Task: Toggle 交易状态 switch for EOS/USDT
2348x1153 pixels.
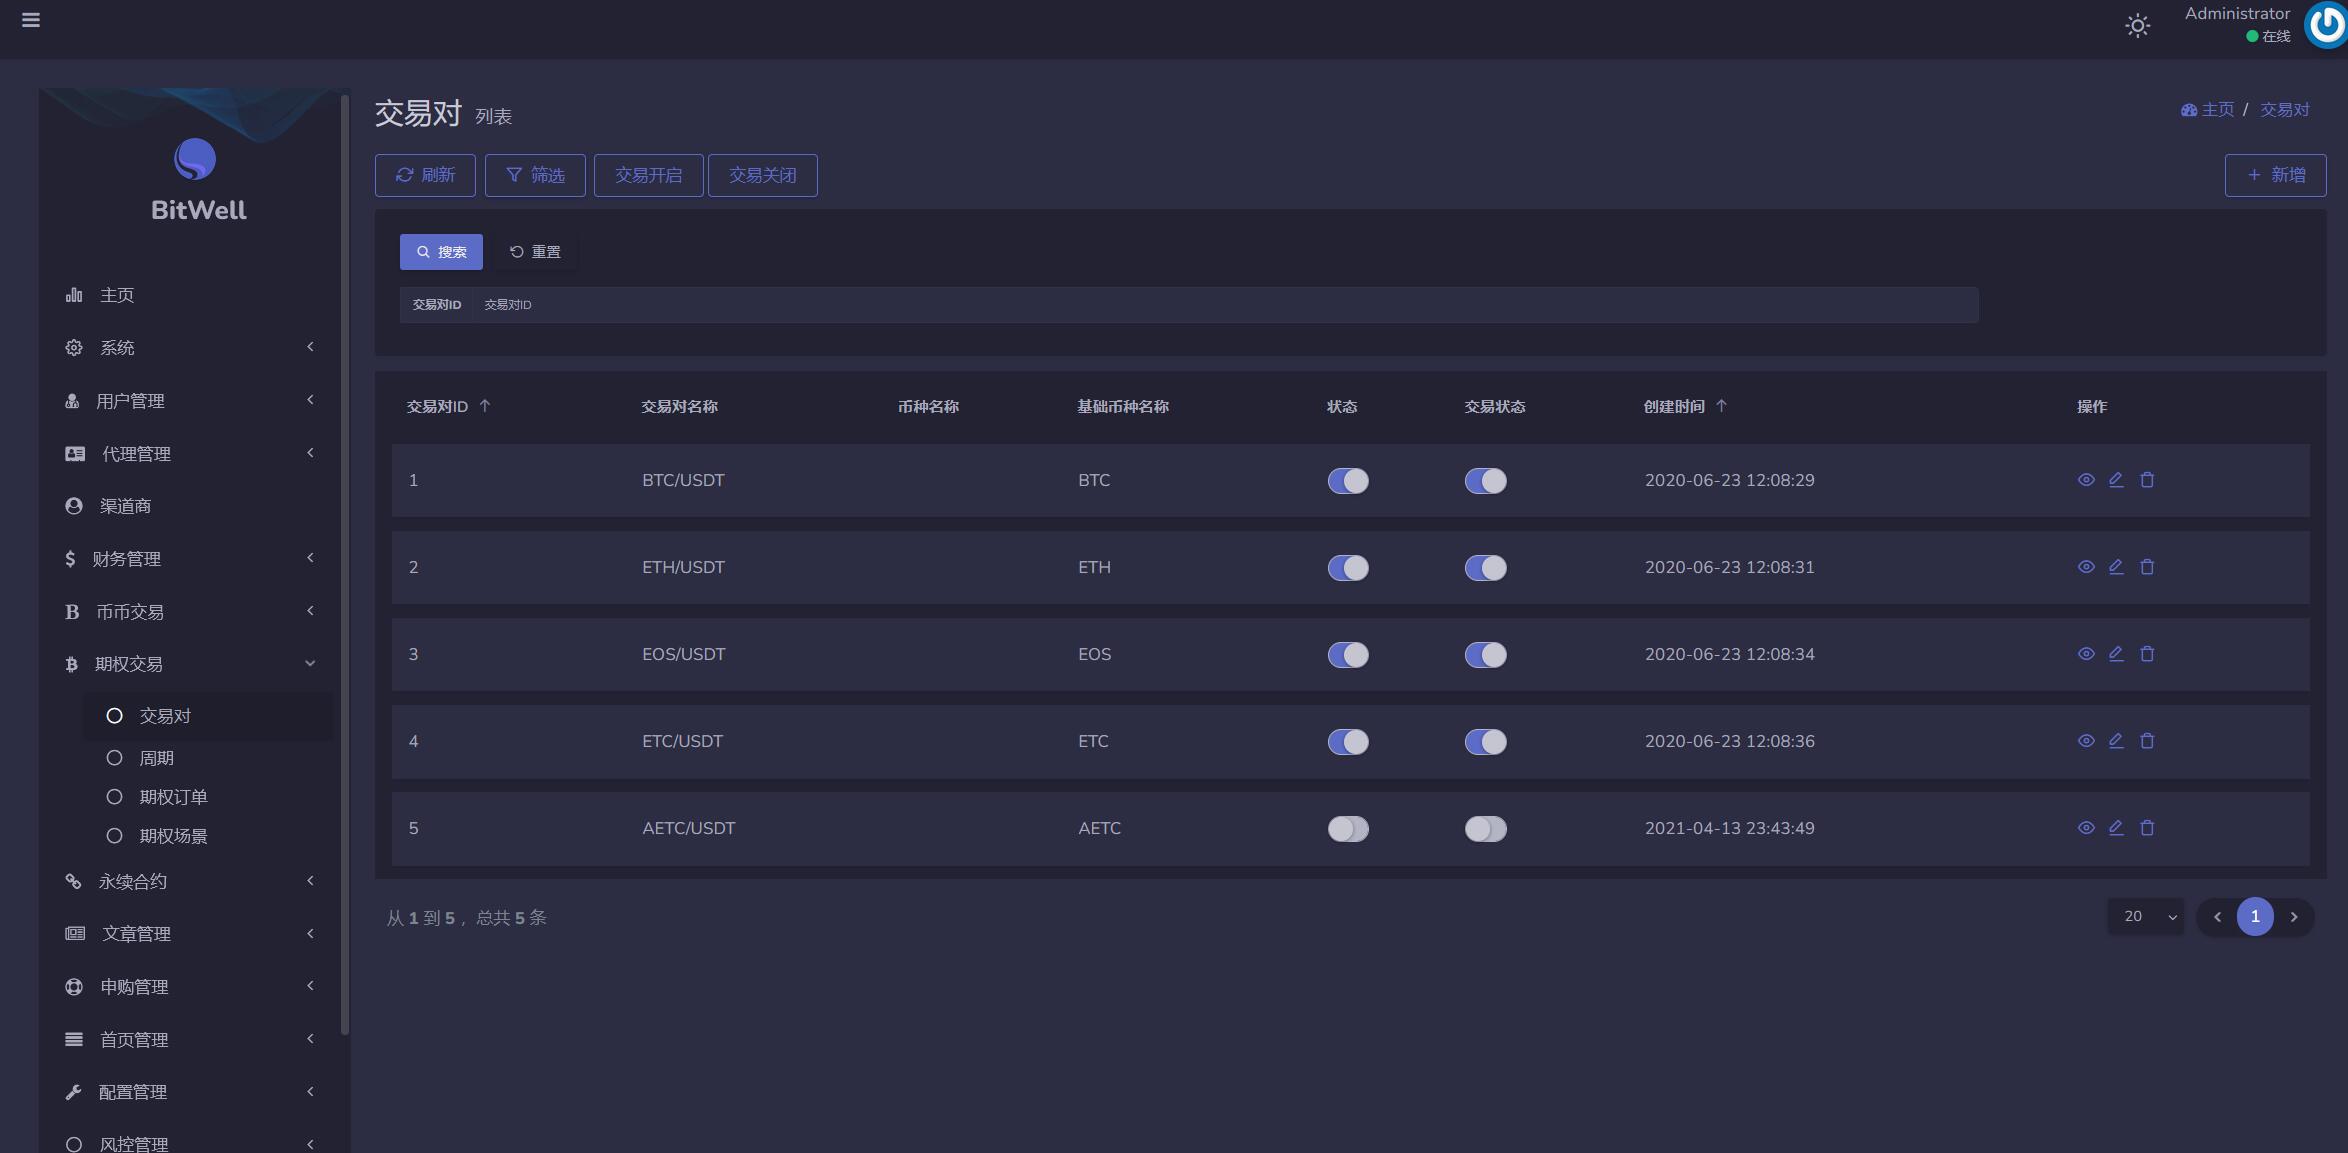Action: tap(1486, 655)
